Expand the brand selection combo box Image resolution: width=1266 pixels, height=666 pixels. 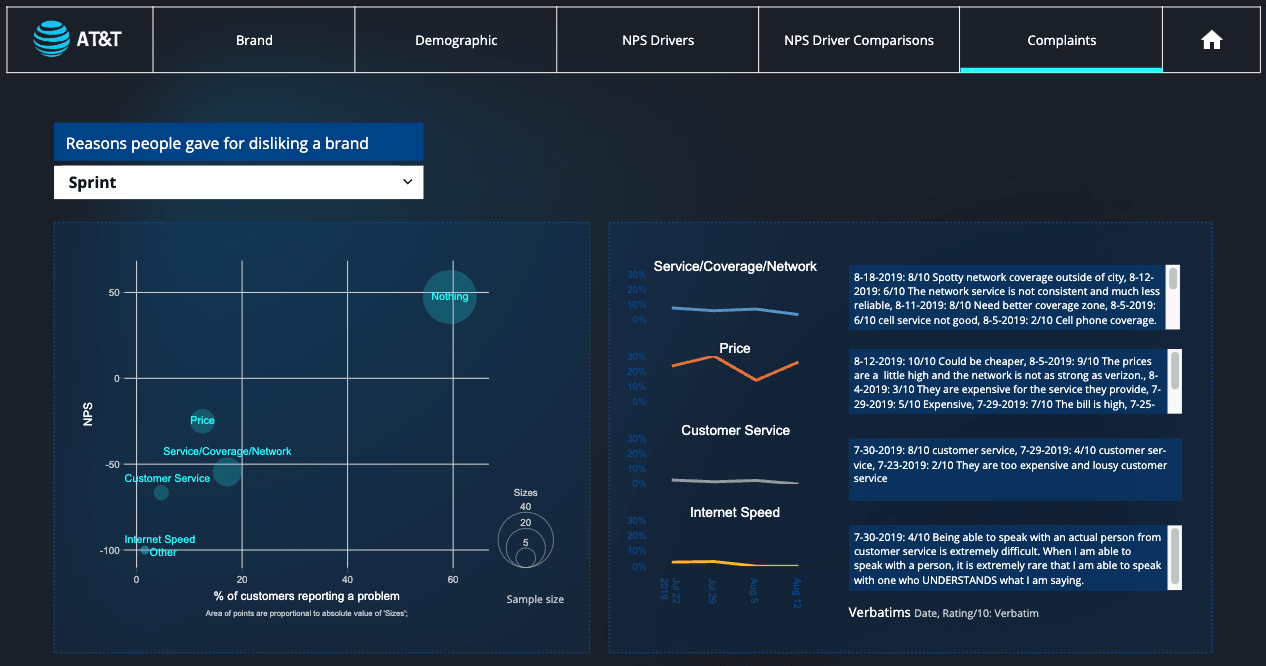[238, 182]
